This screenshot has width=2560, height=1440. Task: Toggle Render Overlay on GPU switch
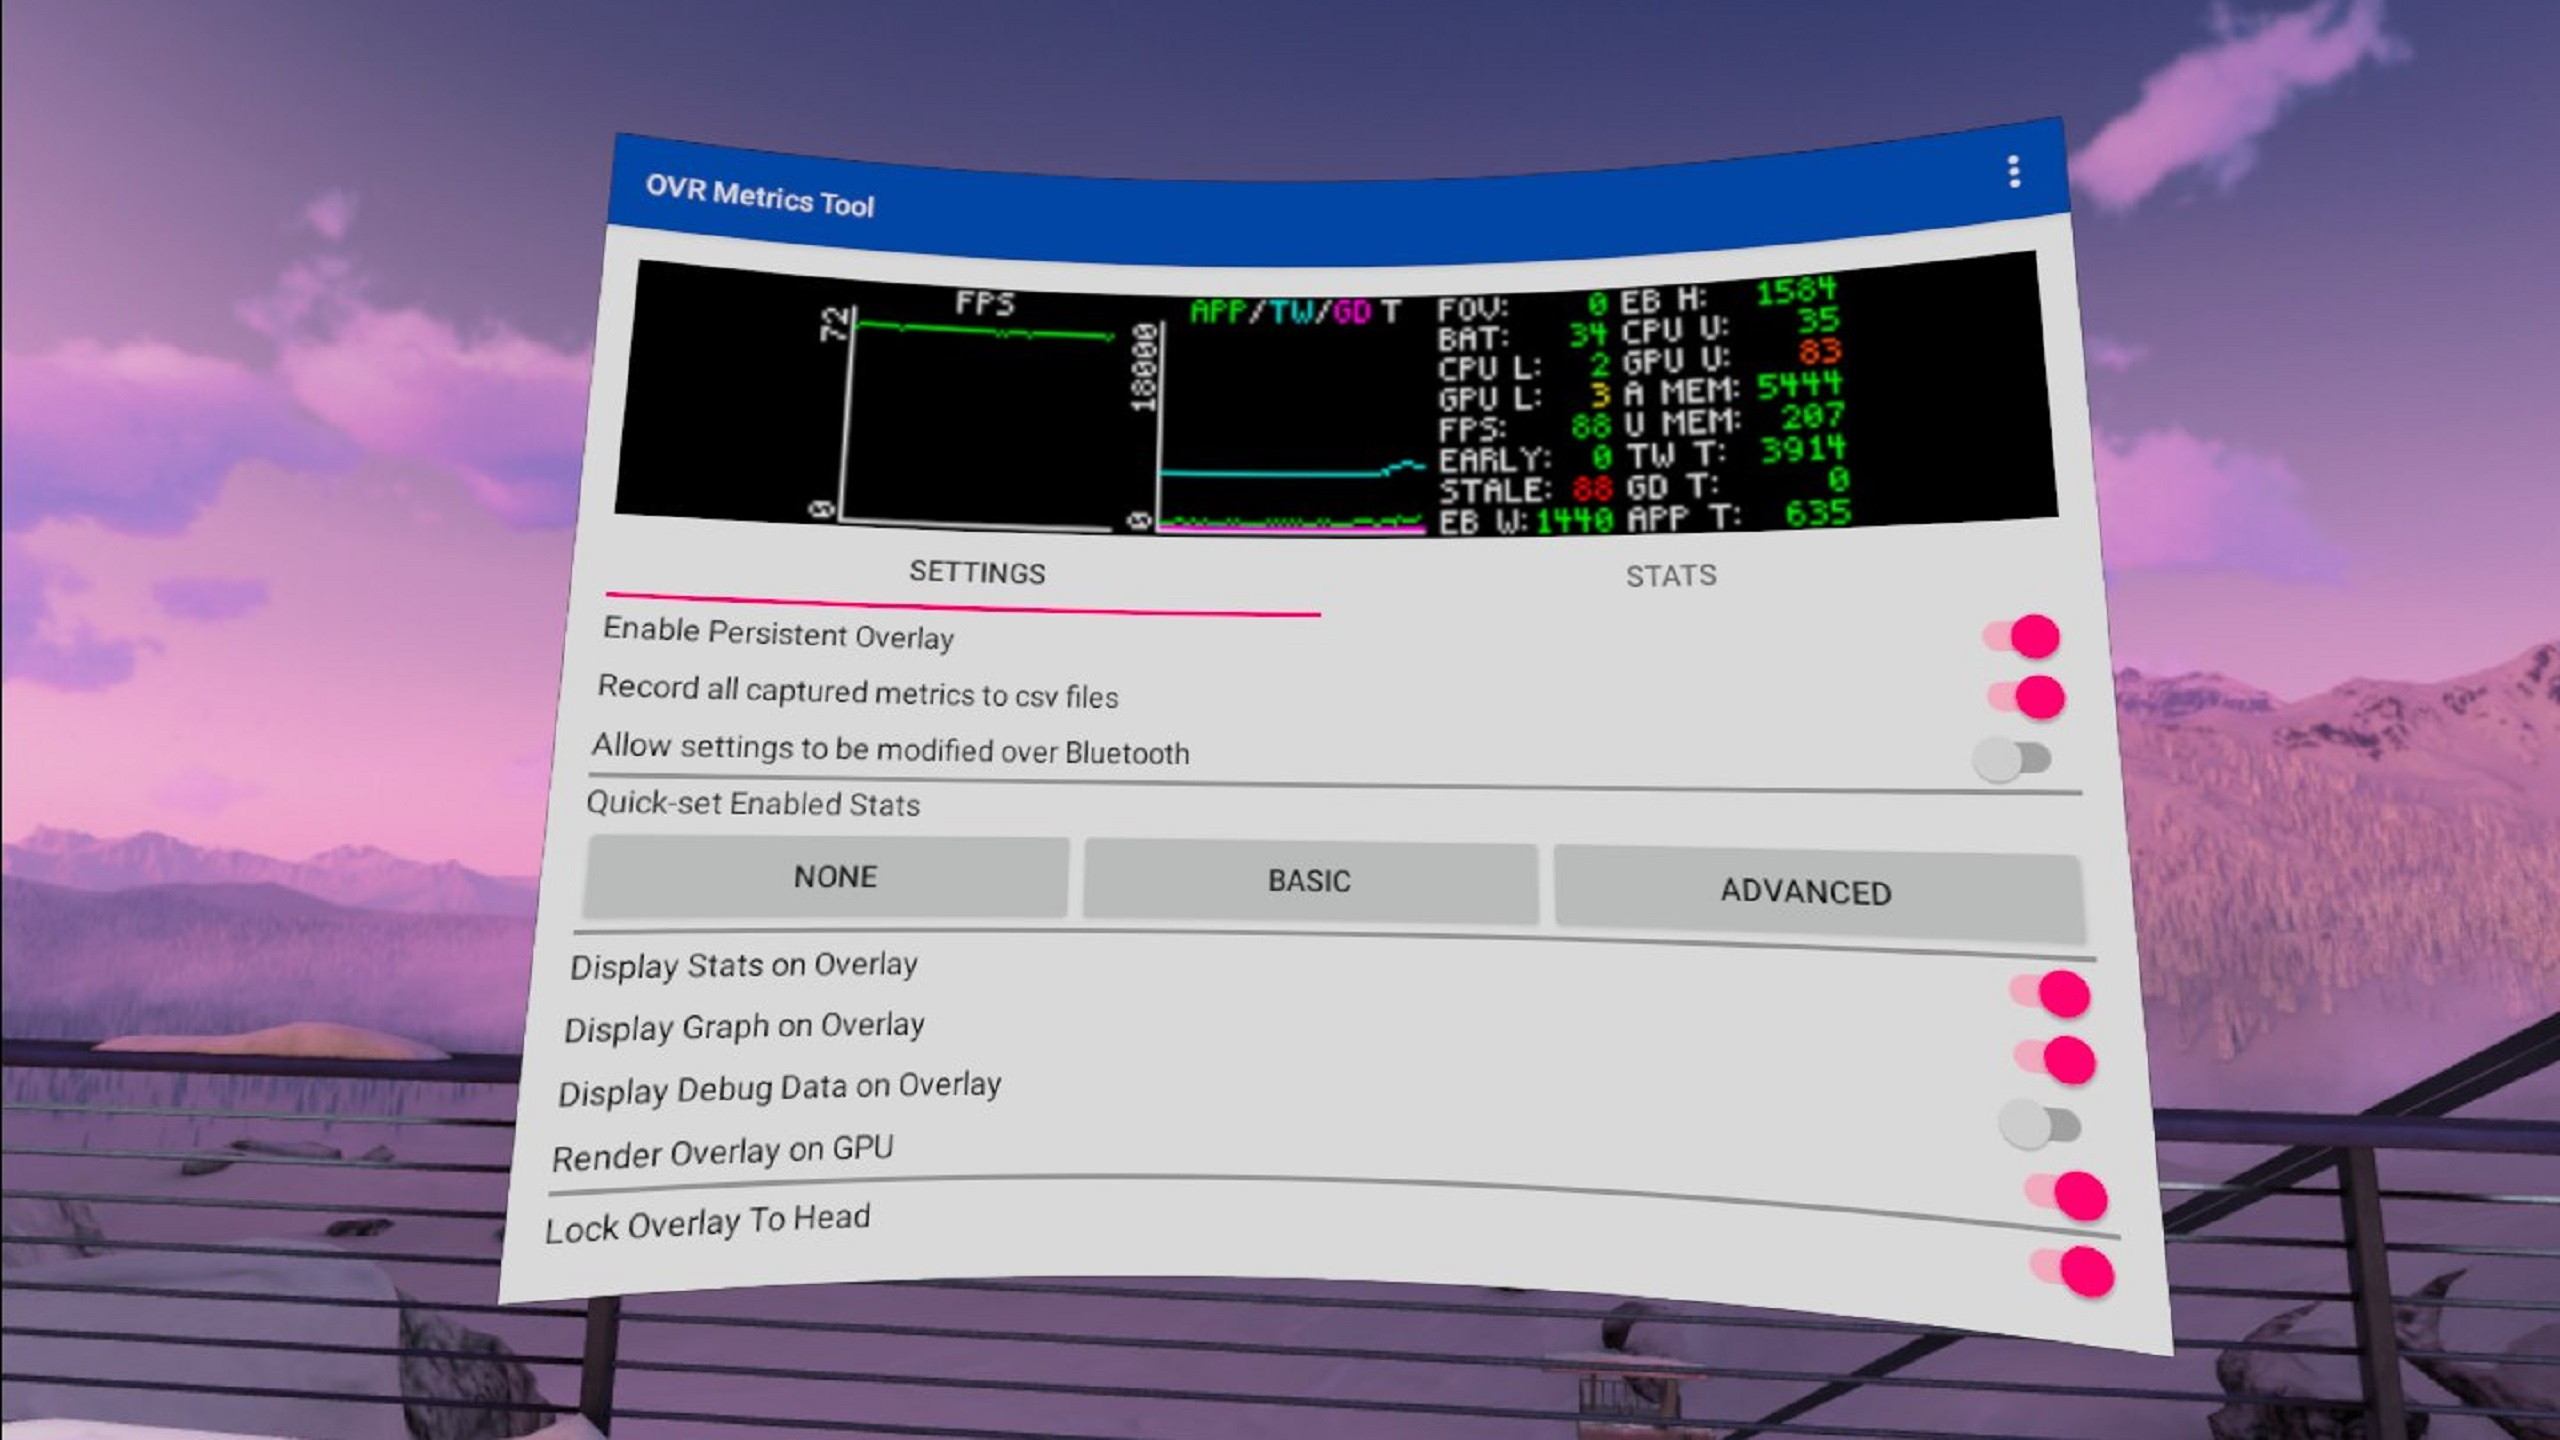point(2068,1195)
